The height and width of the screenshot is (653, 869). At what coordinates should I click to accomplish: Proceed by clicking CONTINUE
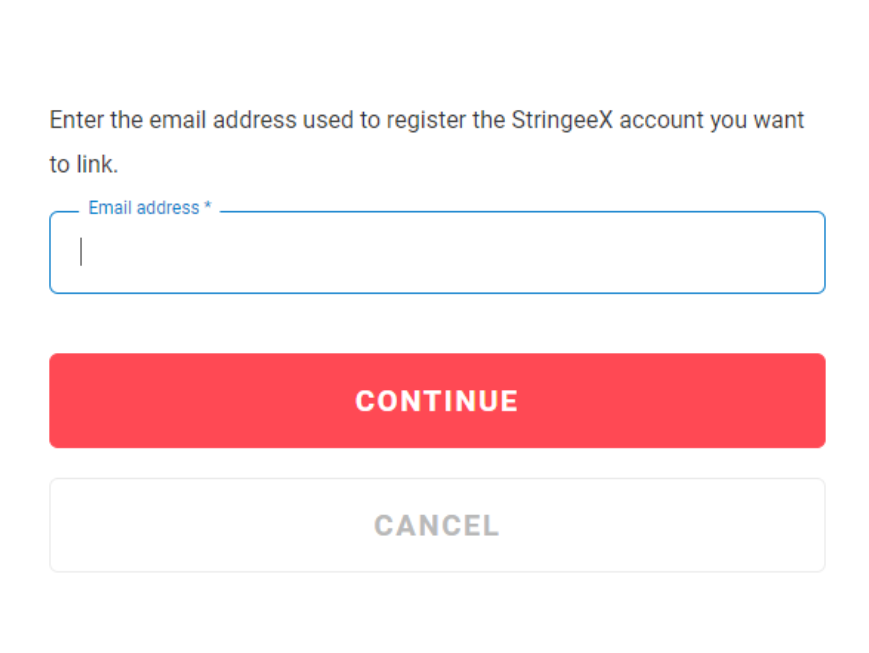tap(437, 400)
